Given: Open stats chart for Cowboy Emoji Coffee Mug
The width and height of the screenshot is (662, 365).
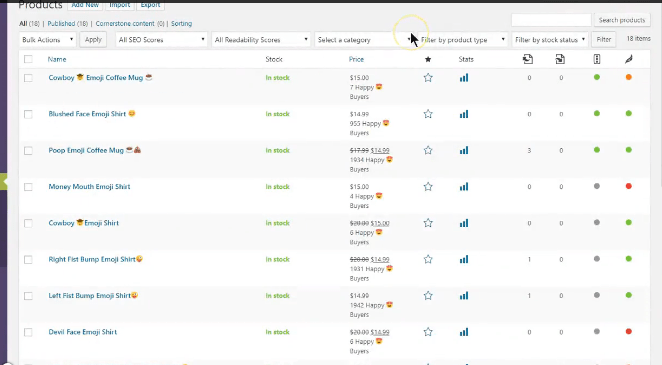Looking at the screenshot, I should (464, 78).
